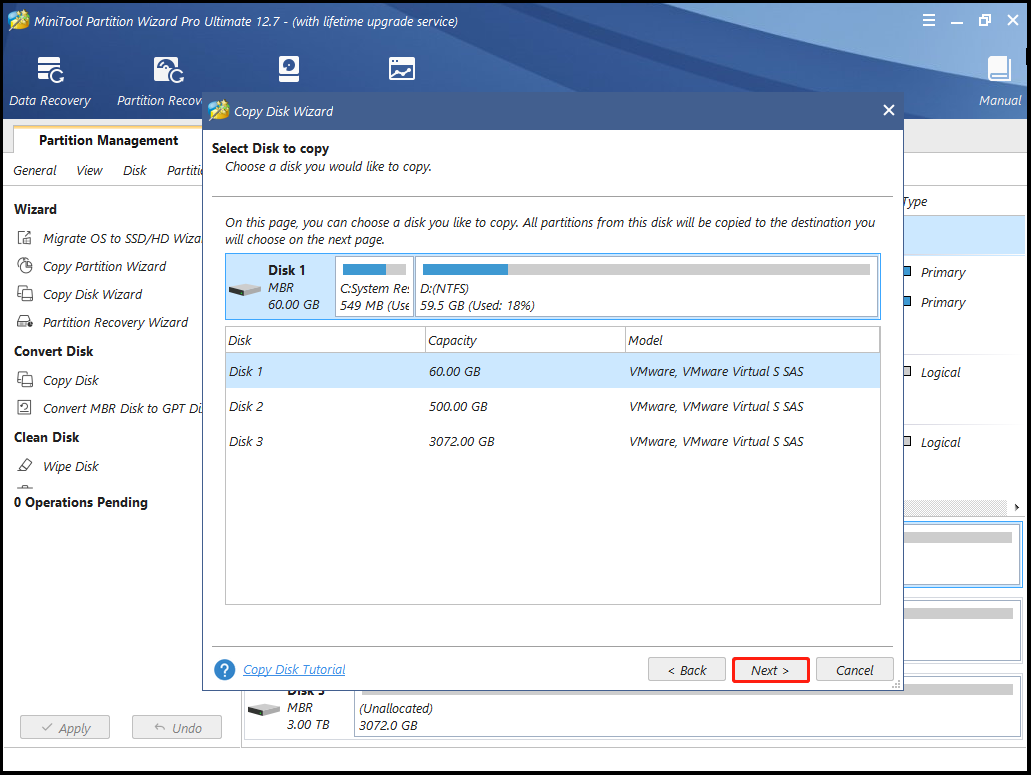
Task: Close the Copy Disk Wizard dialog
Action: tap(888, 110)
